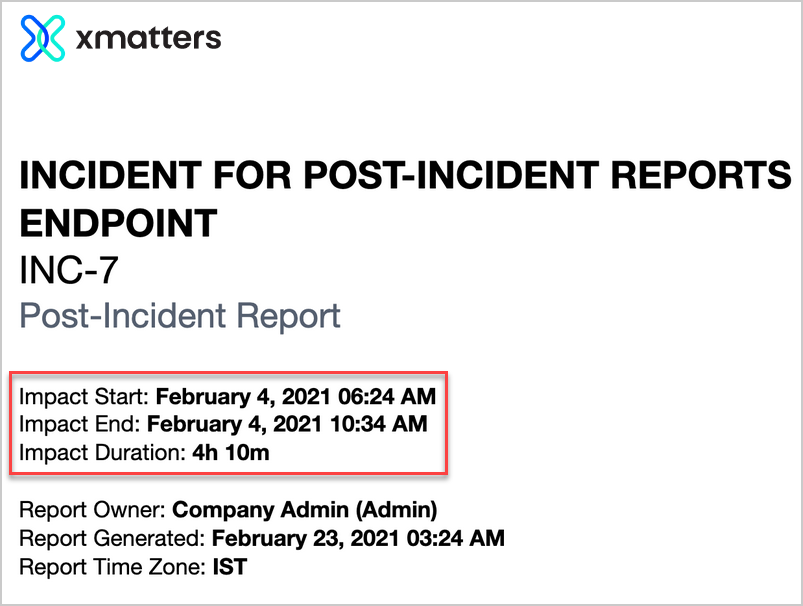Screen dimensions: 803x606
Task: Click the Impact End label
Action: (x=79, y=424)
